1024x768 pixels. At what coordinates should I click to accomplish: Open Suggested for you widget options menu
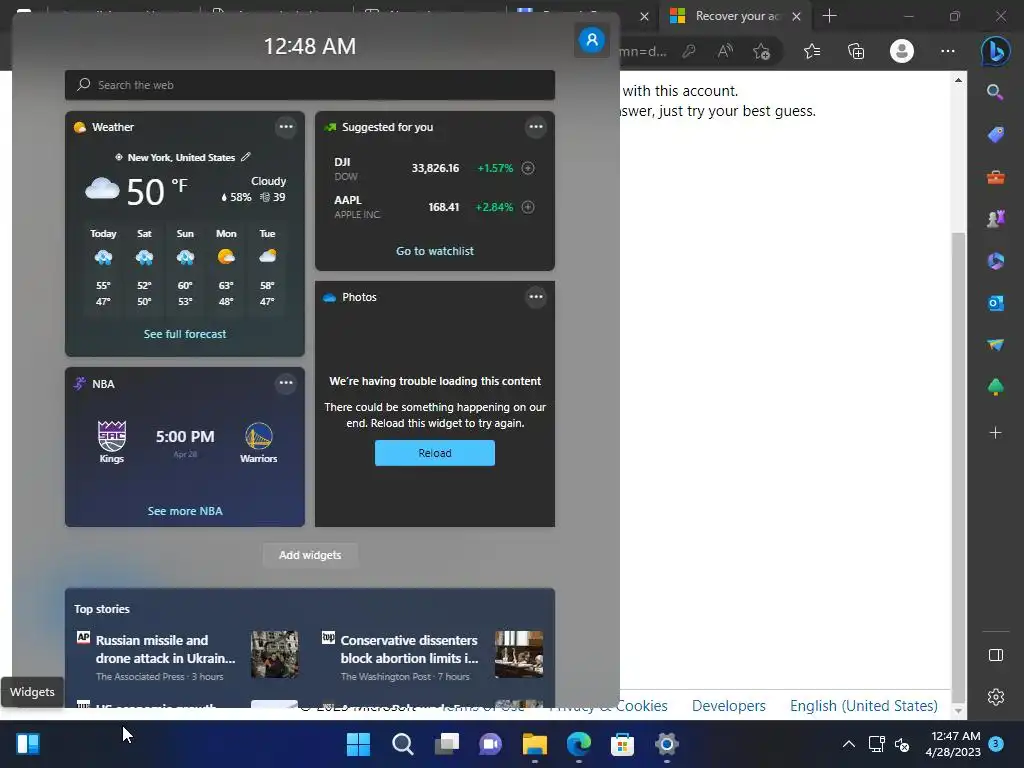536,127
